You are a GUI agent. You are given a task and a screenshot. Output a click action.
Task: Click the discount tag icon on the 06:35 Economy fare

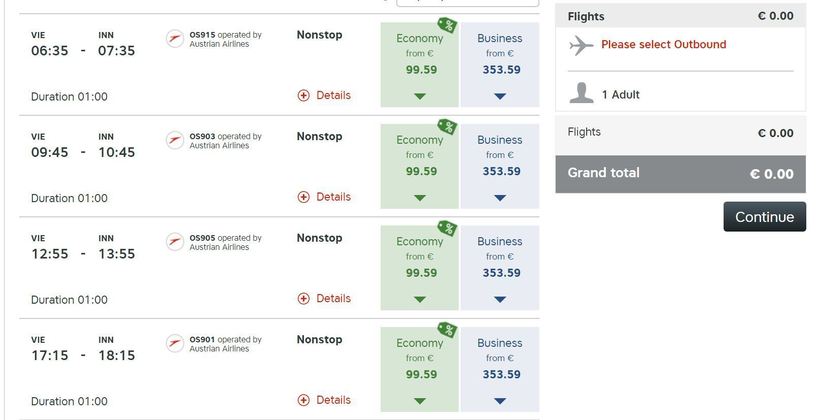447,25
